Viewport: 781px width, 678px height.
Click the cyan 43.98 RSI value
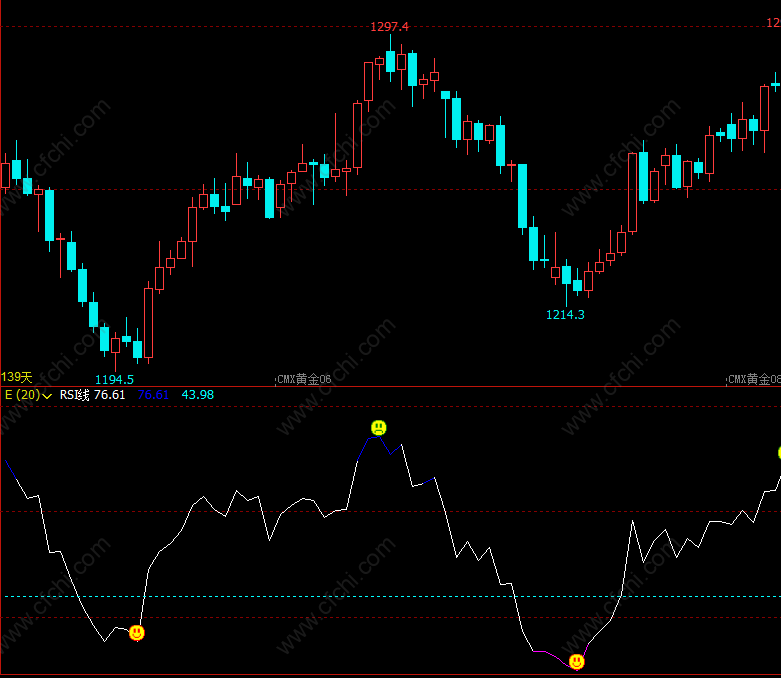pos(198,395)
